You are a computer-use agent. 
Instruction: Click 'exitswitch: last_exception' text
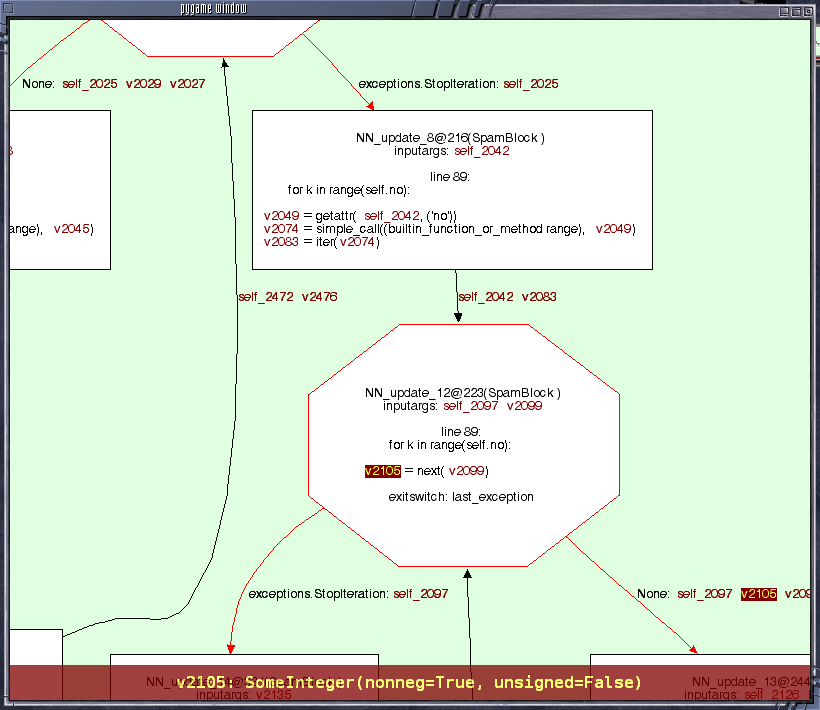click(461, 497)
